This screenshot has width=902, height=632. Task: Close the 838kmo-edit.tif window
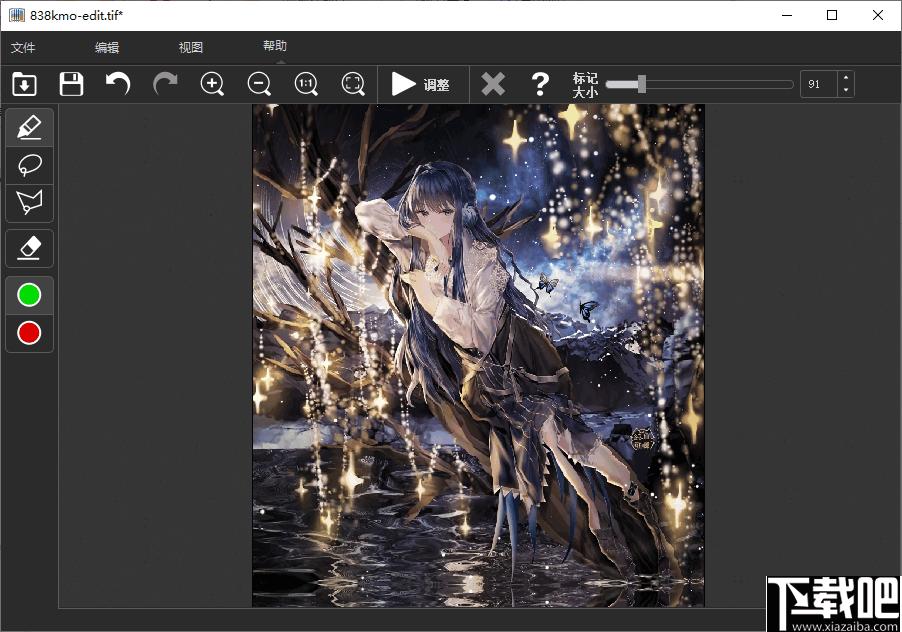point(878,16)
